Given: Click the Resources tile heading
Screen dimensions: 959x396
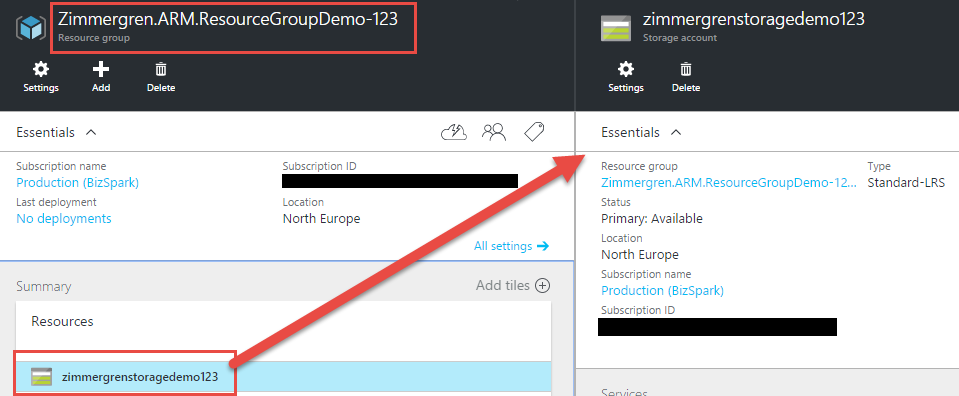Looking at the screenshot, I should tap(62, 321).
